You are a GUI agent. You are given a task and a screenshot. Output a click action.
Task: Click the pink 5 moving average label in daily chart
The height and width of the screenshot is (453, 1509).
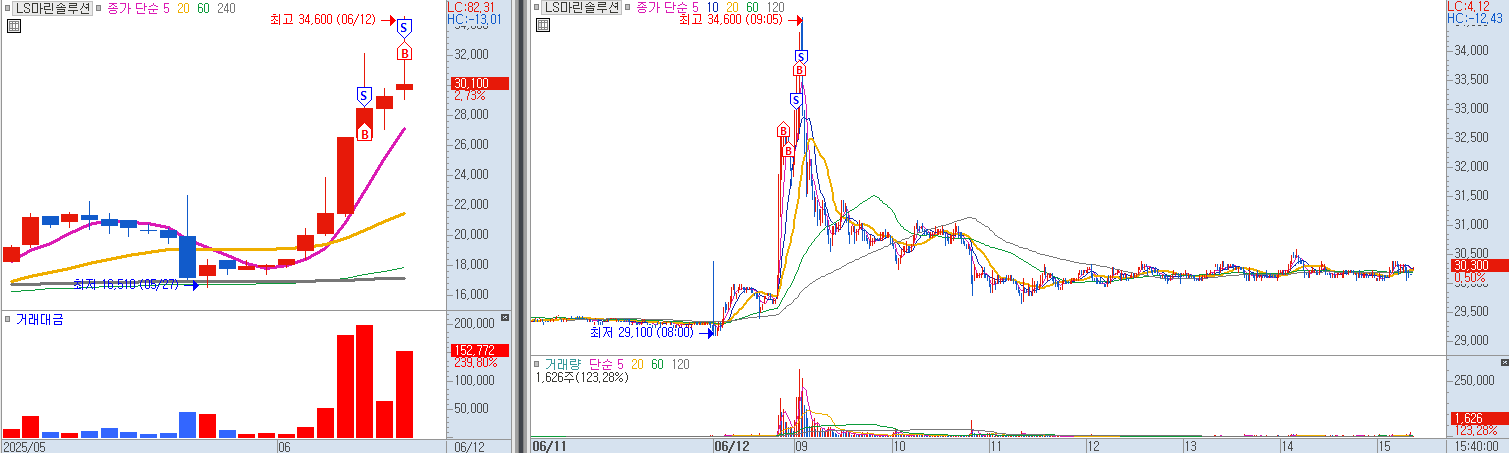click(165, 8)
